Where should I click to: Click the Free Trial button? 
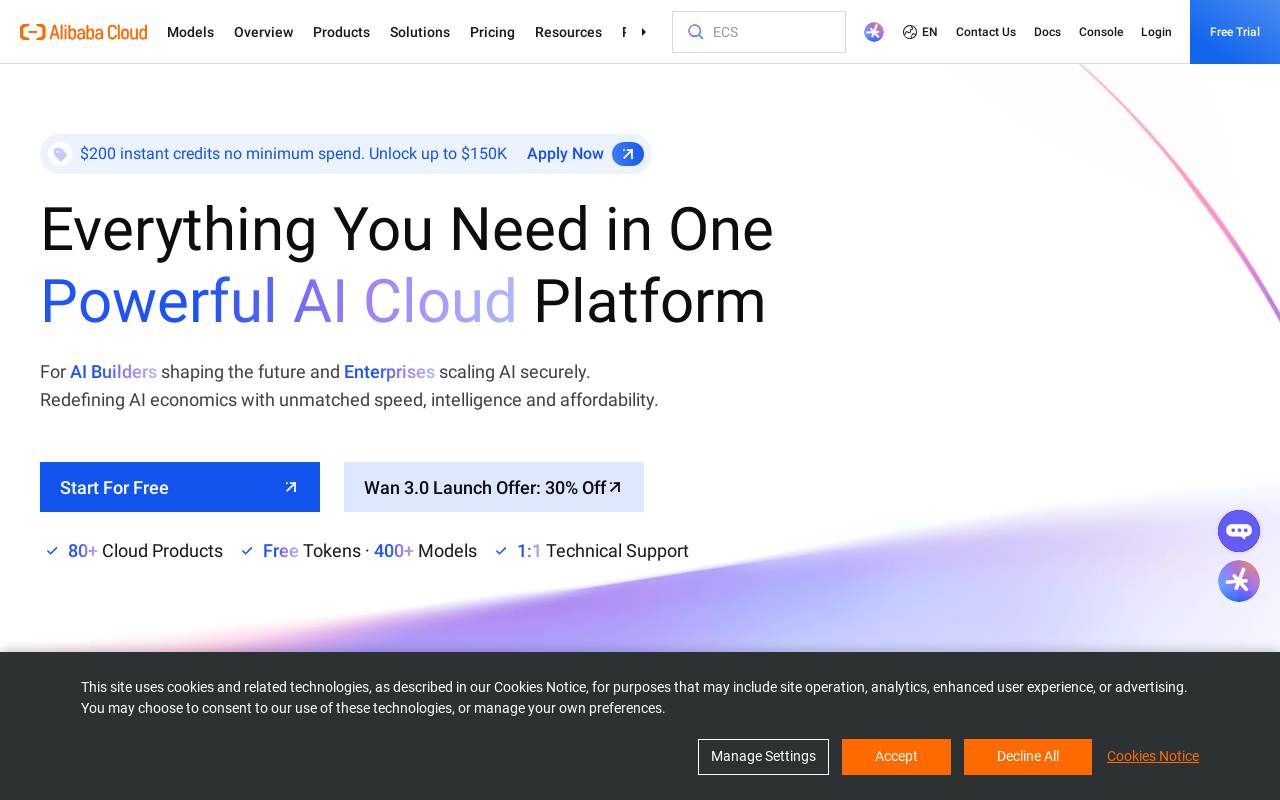coord(1235,32)
